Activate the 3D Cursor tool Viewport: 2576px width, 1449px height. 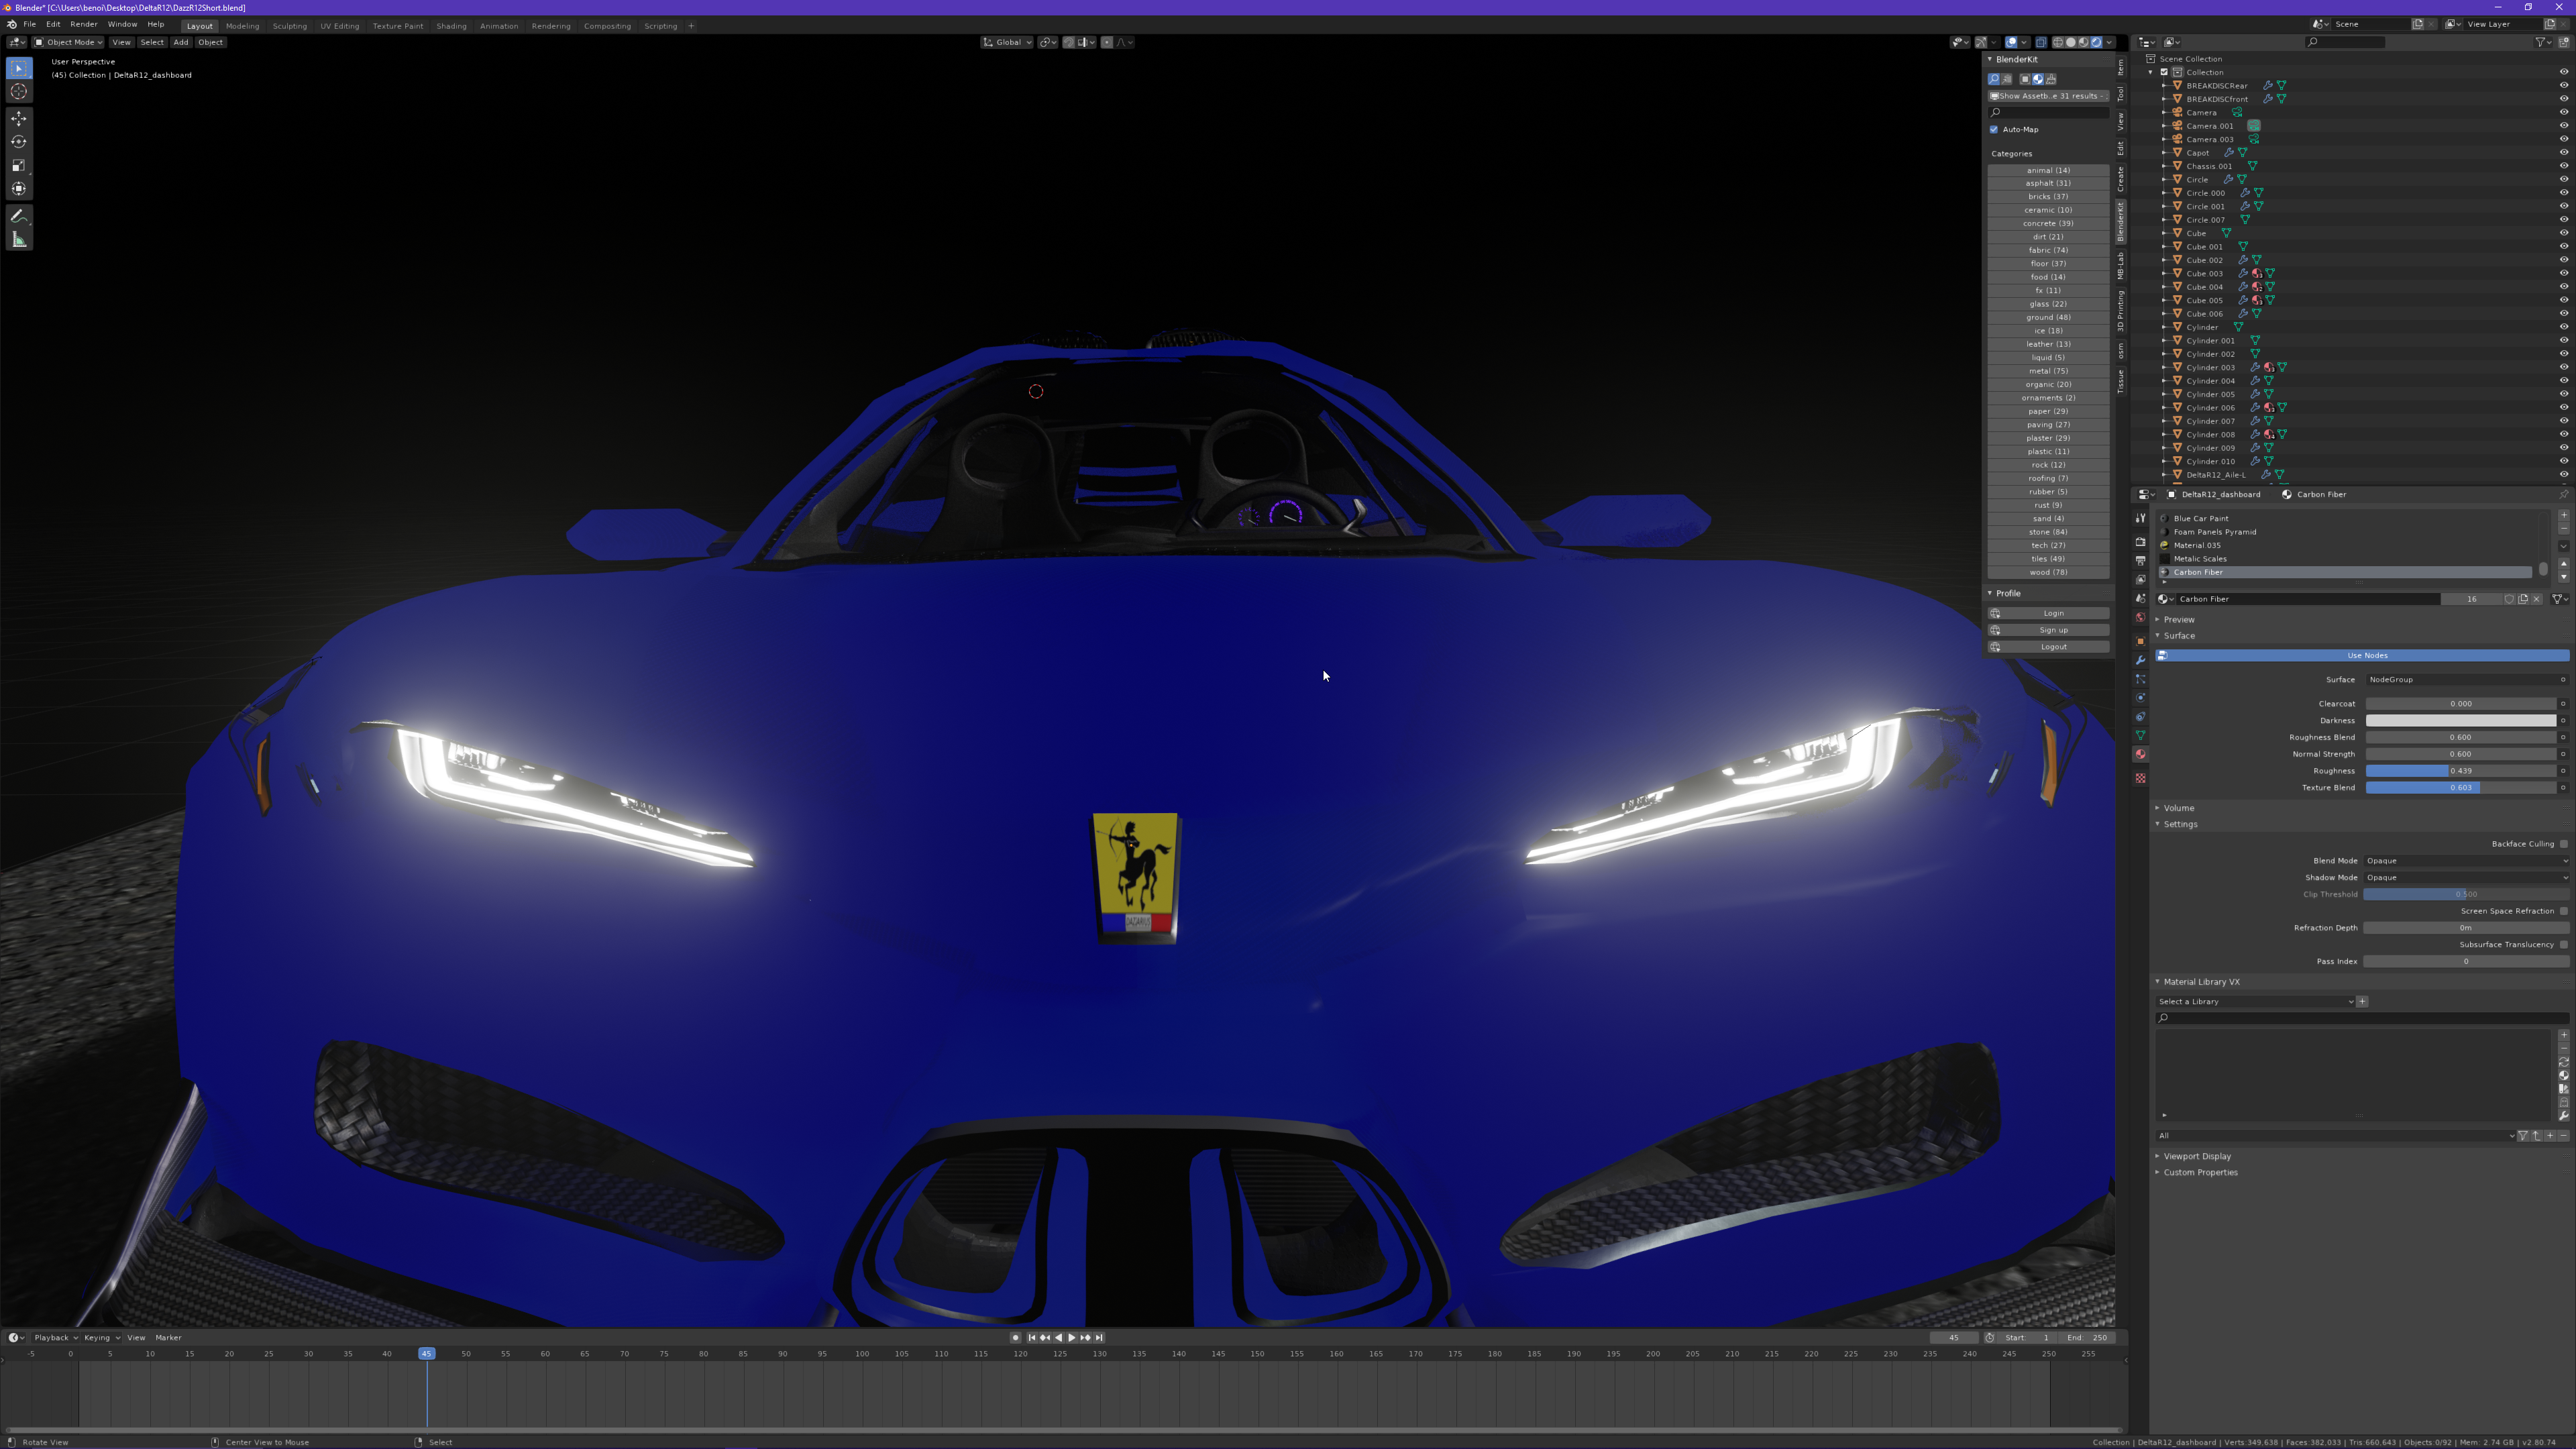19,91
